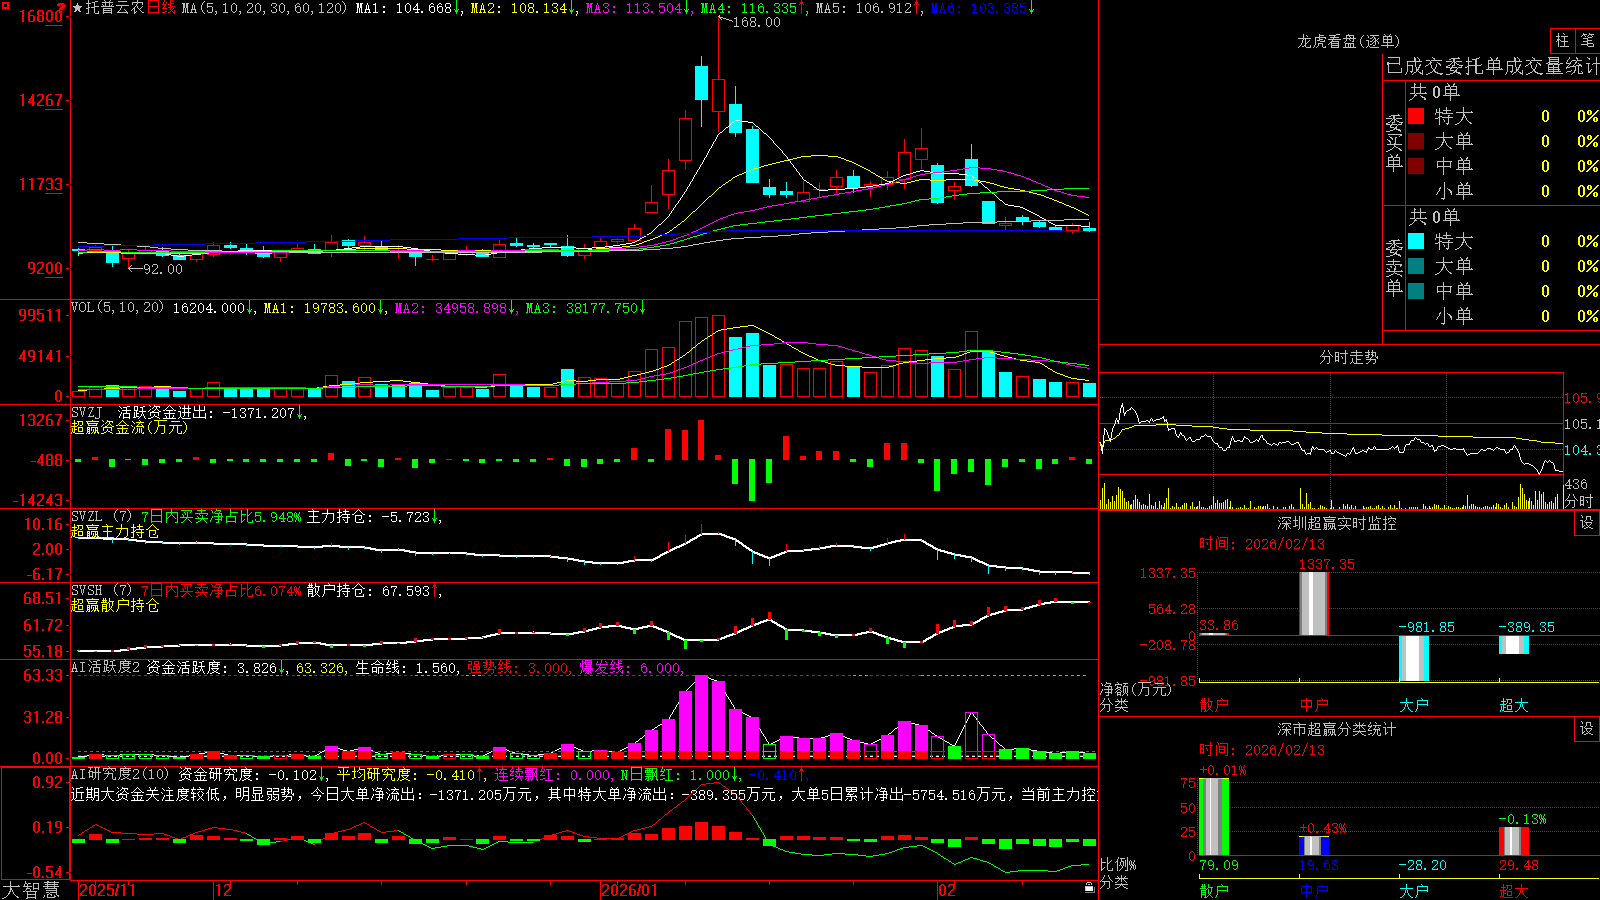Click the AI研究度2(10) indicator title
Screen dimensions: 1600x900
pos(120,774)
